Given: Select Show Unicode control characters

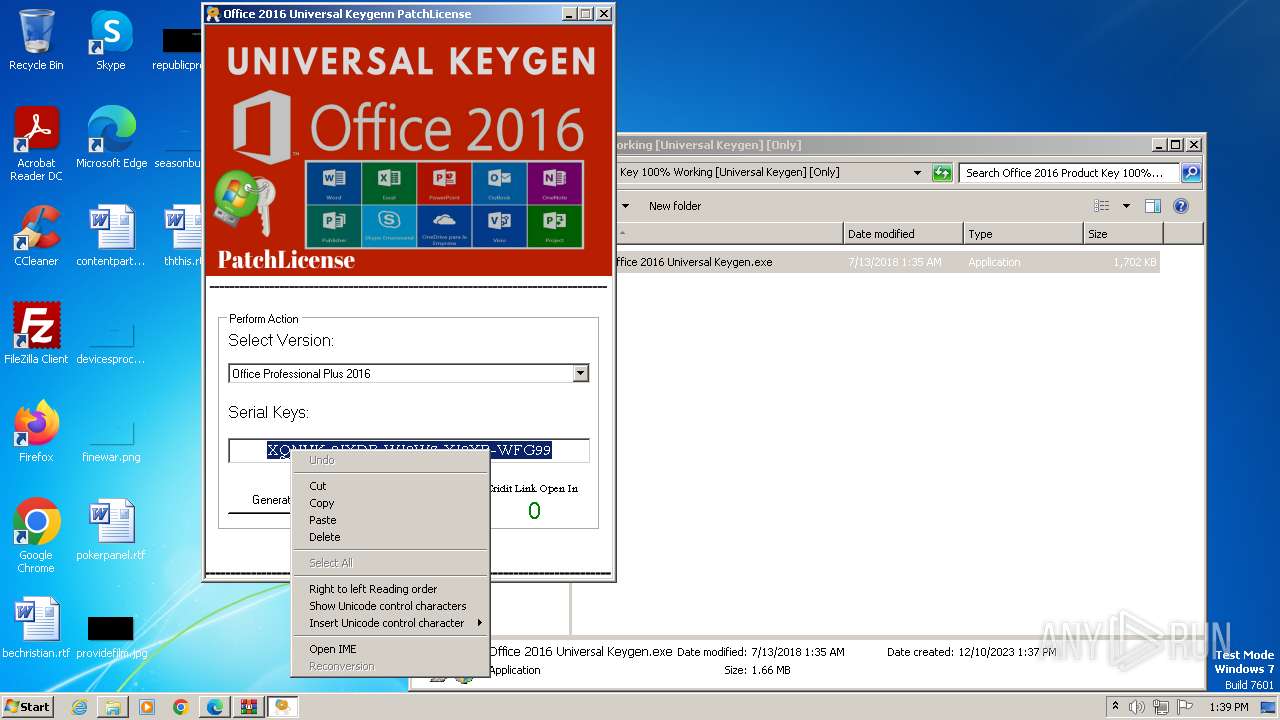Looking at the screenshot, I should pyautogui.click(x=389, y=606).
